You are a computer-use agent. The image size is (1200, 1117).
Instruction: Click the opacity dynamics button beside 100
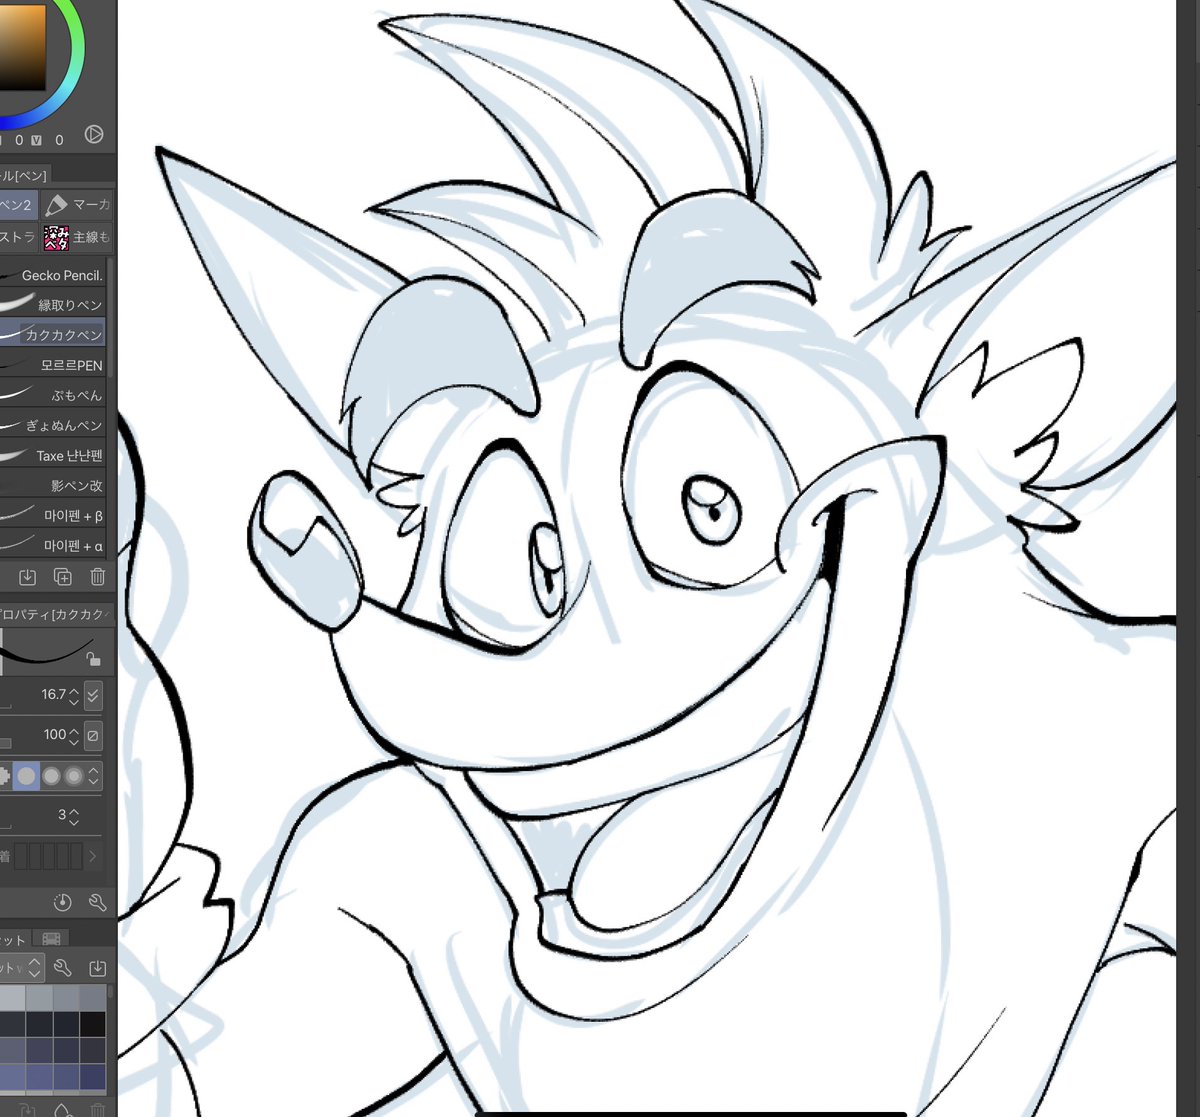93,735
